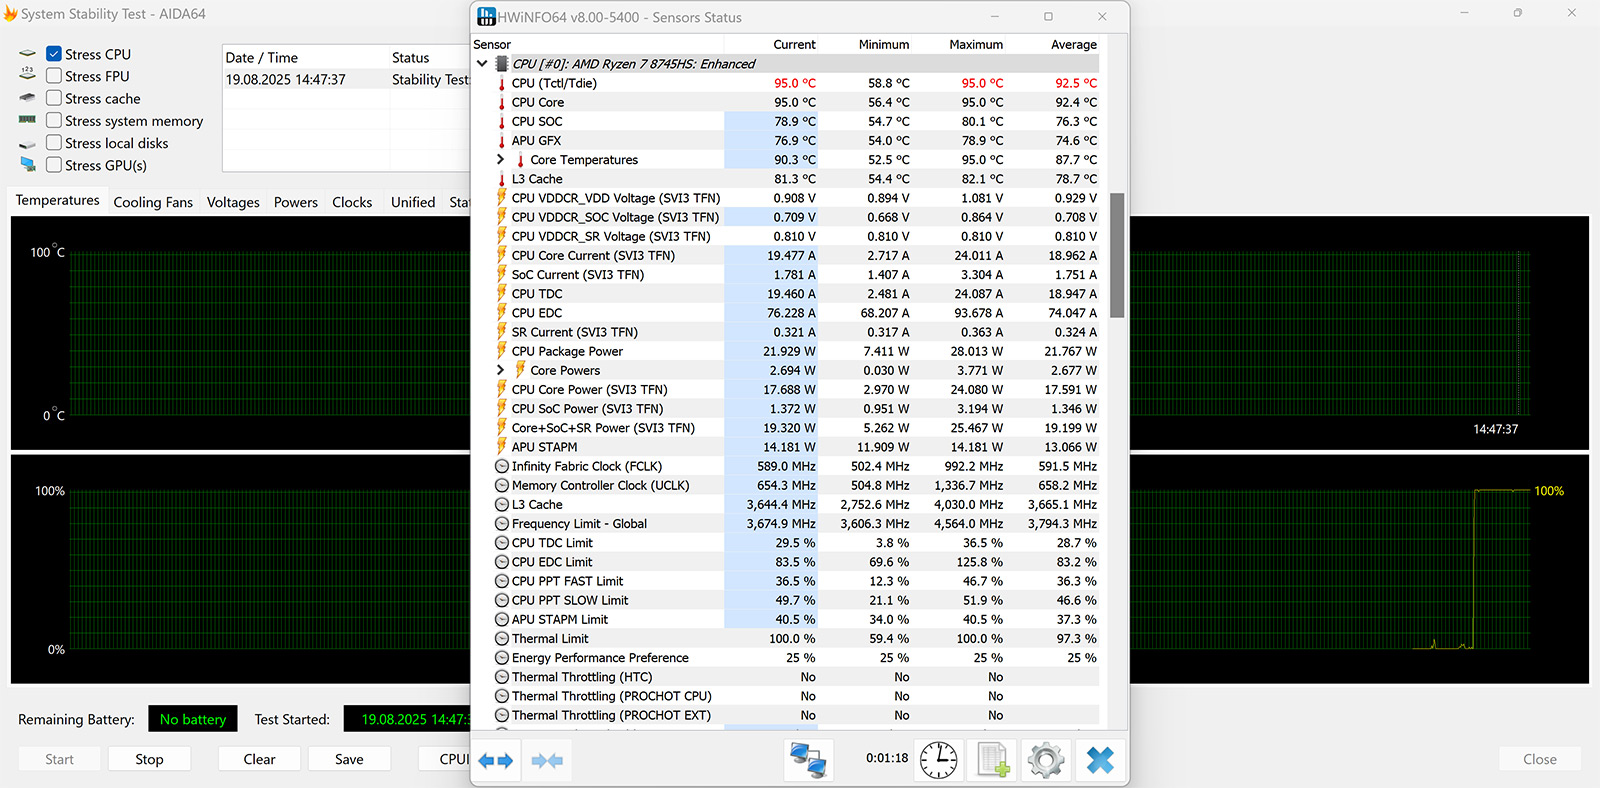This screenshot has width=1600, height=788.
Task: Click the Clear button
Action: [259, 759]
